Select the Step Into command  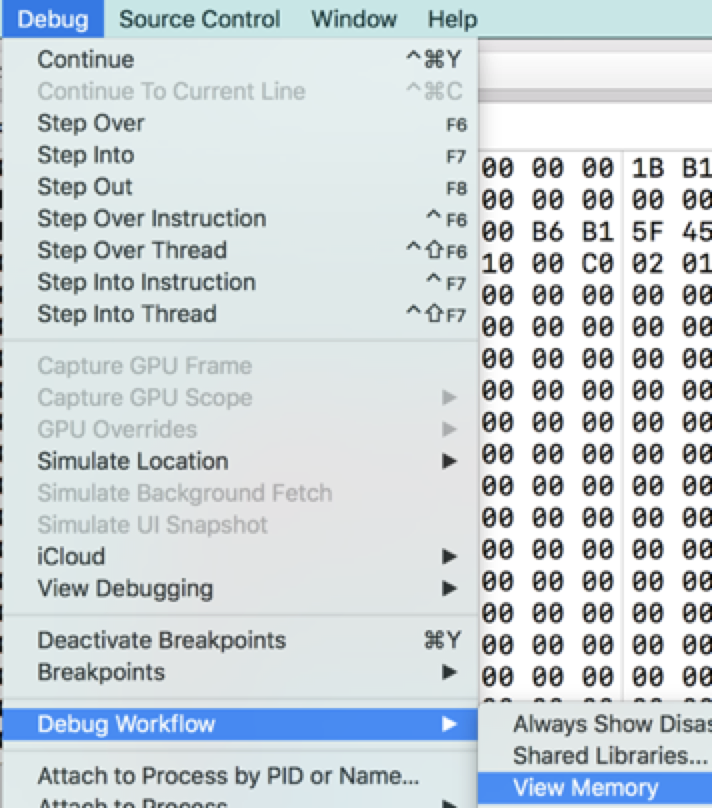click(240, 155)
